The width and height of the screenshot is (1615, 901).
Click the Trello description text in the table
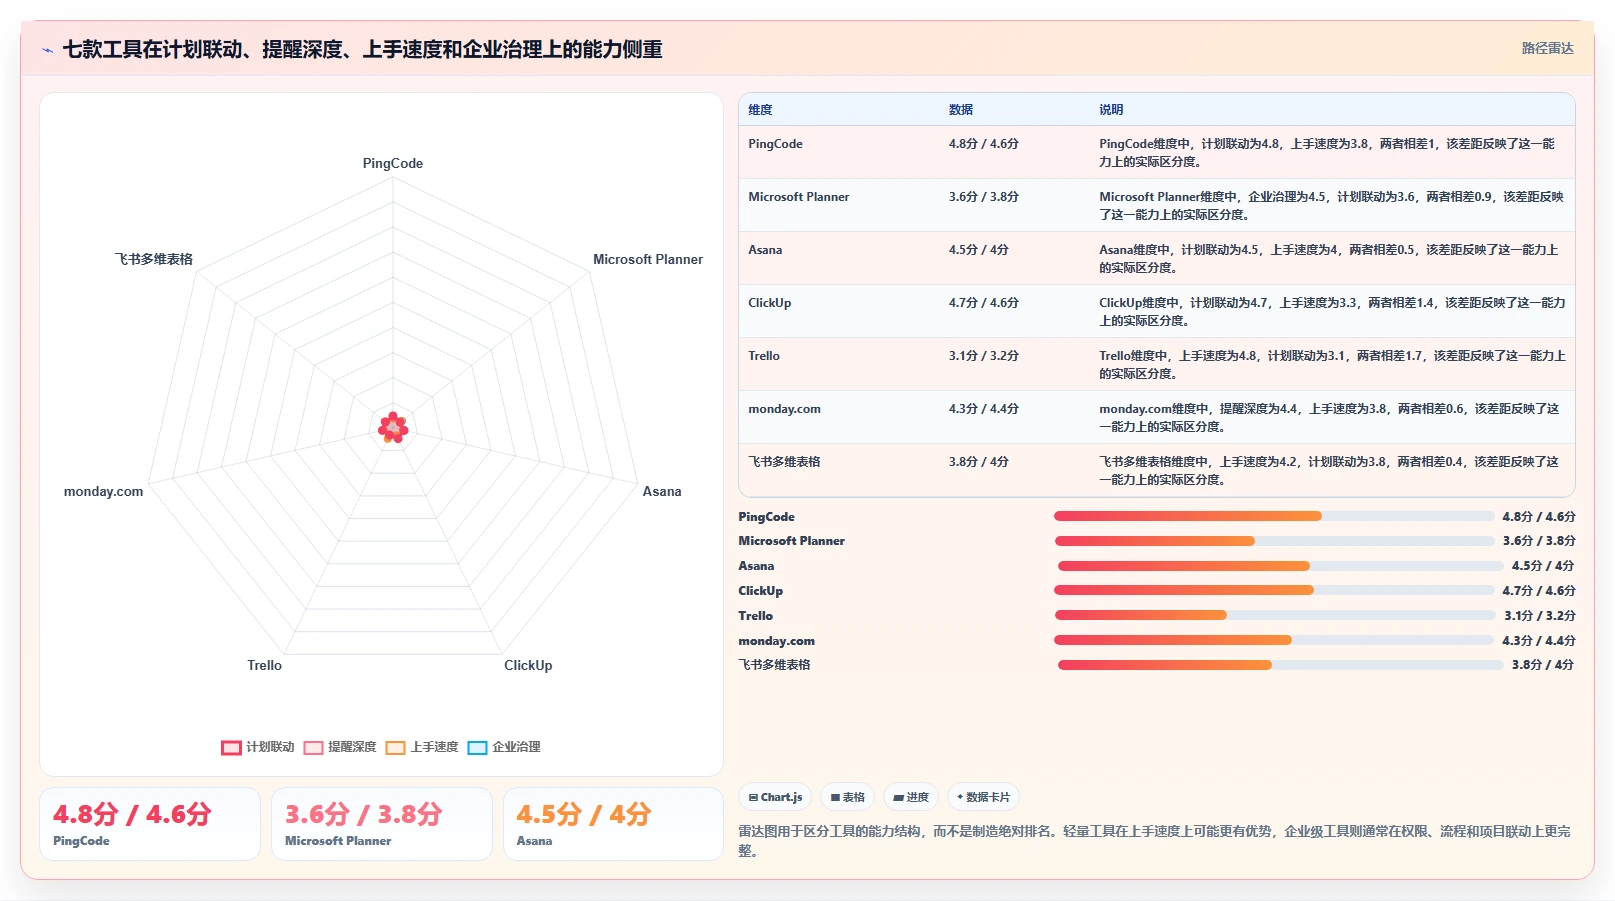coord(1332,365)
